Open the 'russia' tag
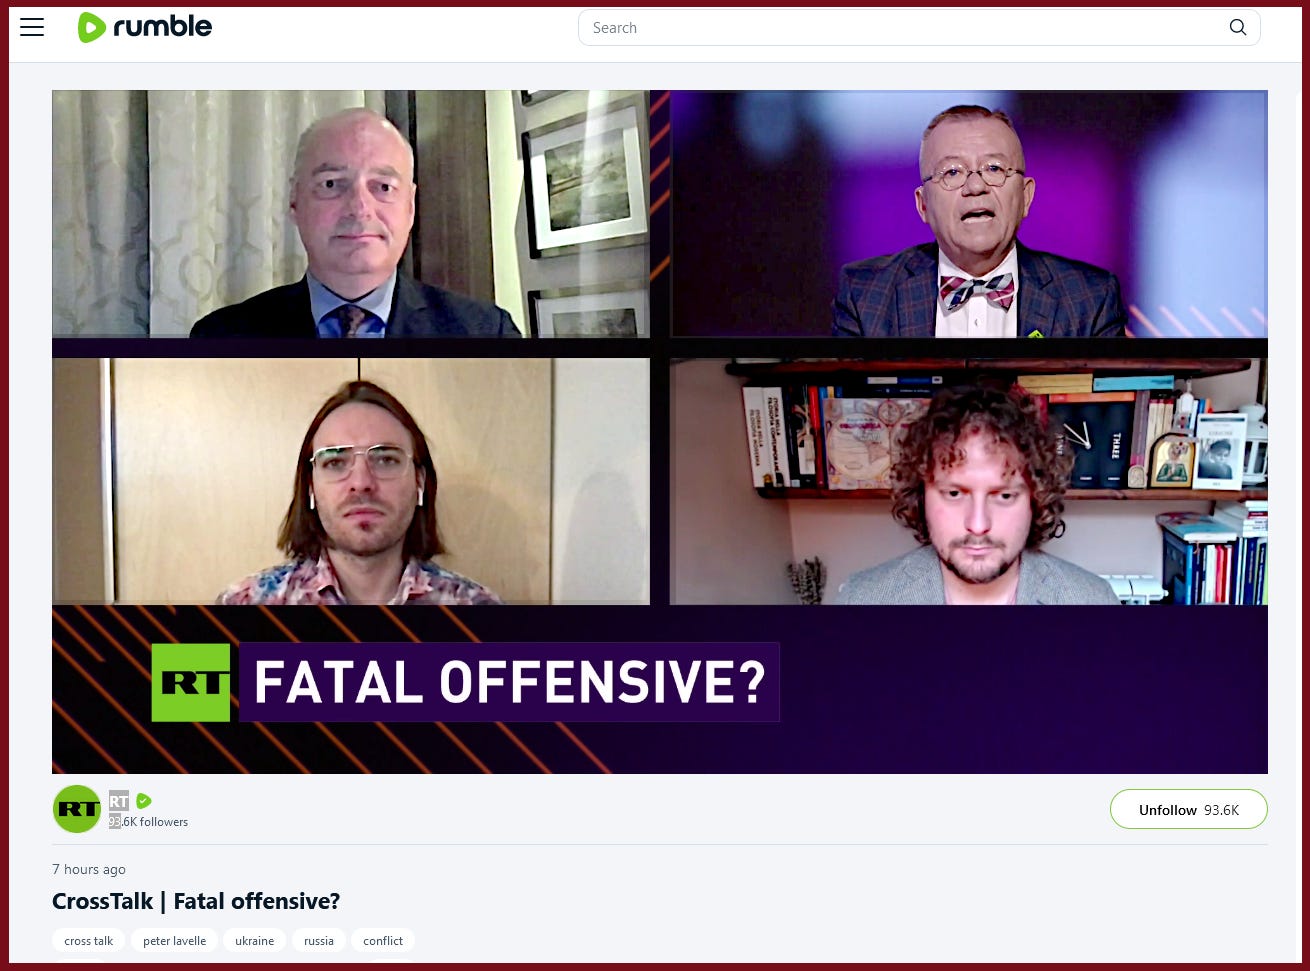Viewport: 1310px width, 971px height. (319, 941)
